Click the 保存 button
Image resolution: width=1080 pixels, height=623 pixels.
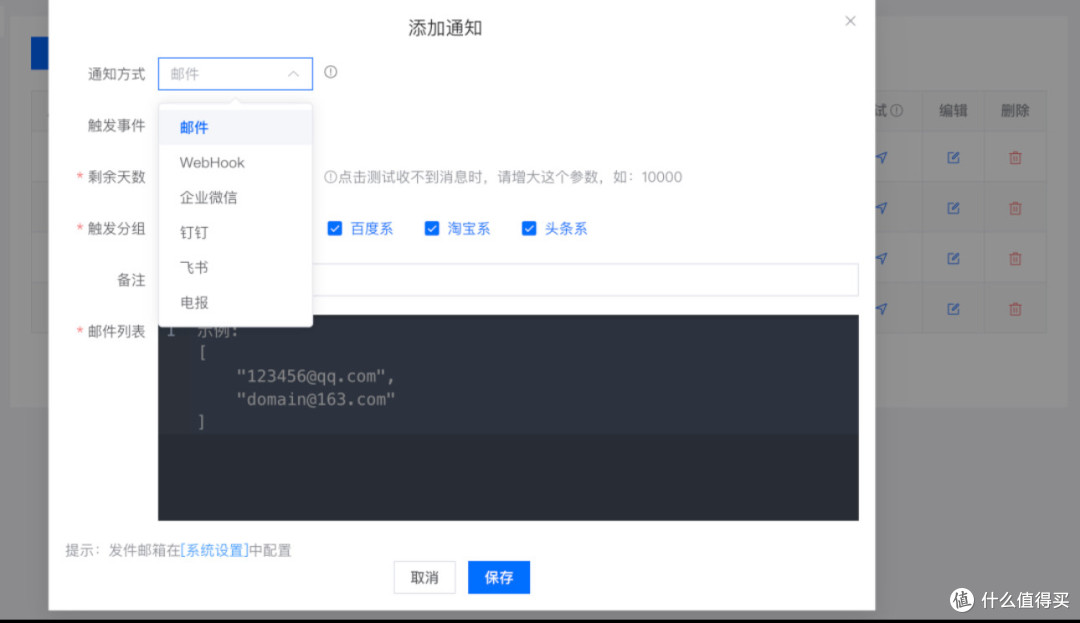click(499, 578)
